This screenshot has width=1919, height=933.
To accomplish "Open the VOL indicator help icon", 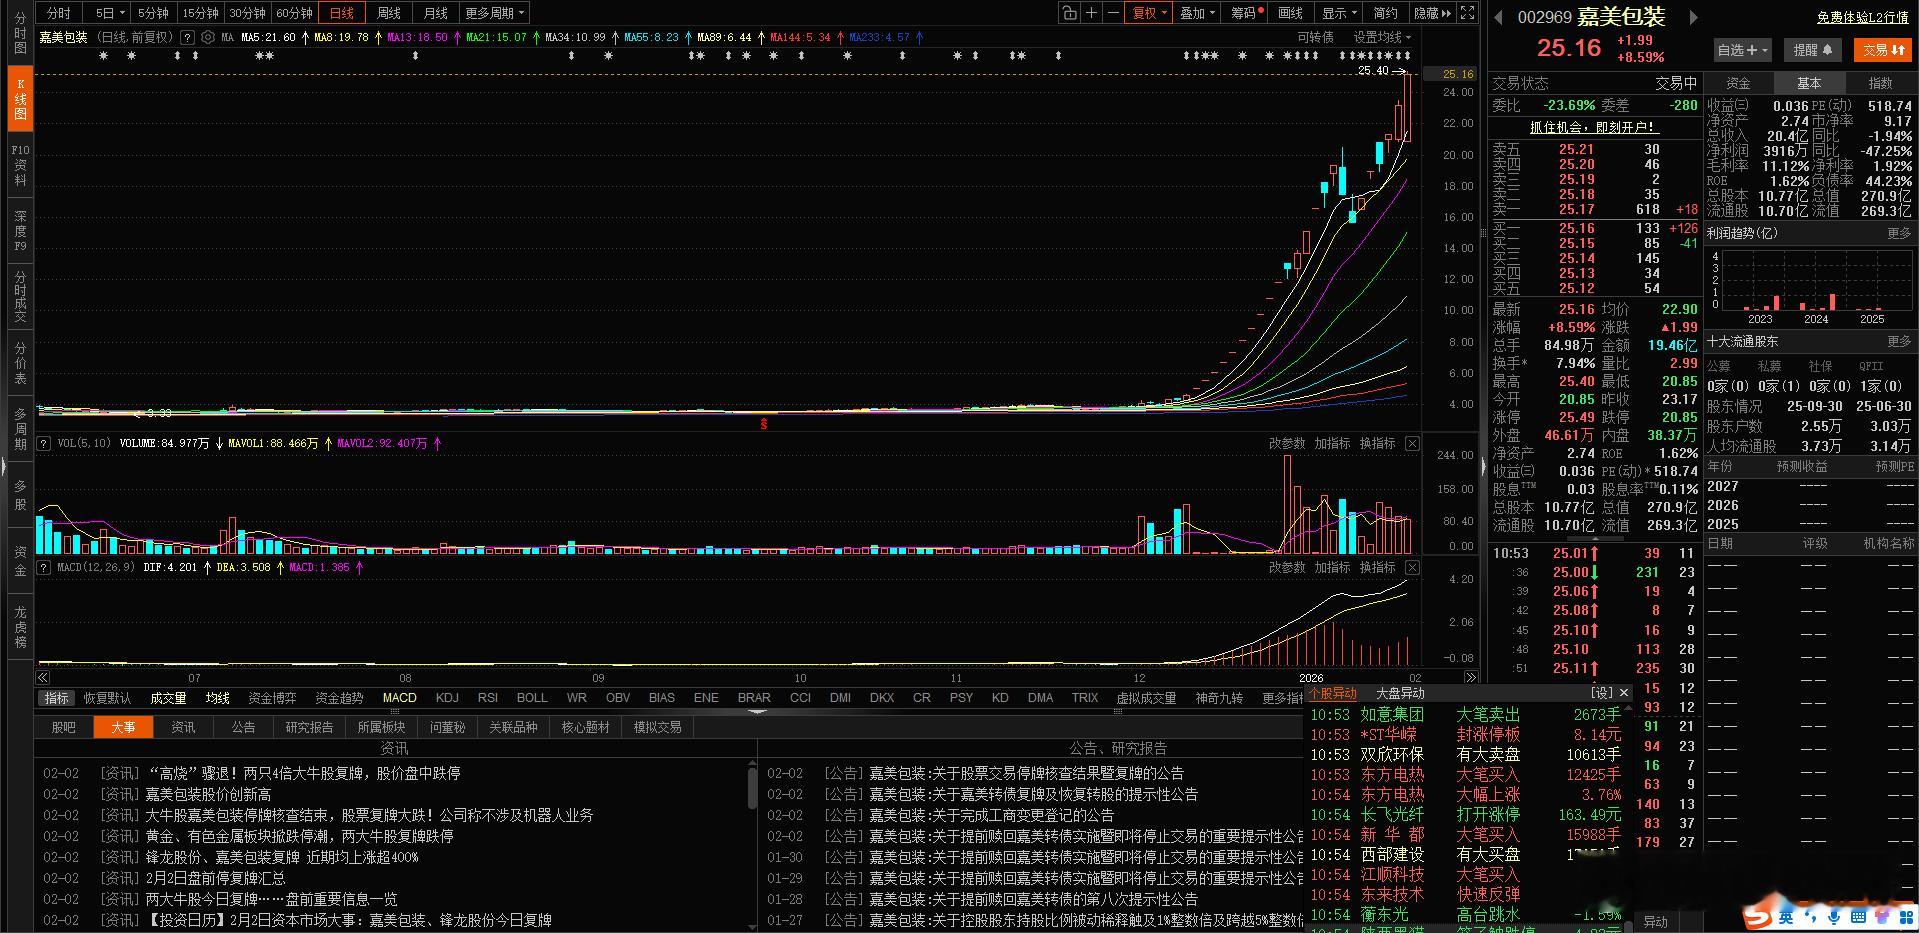I will [44, 443].
